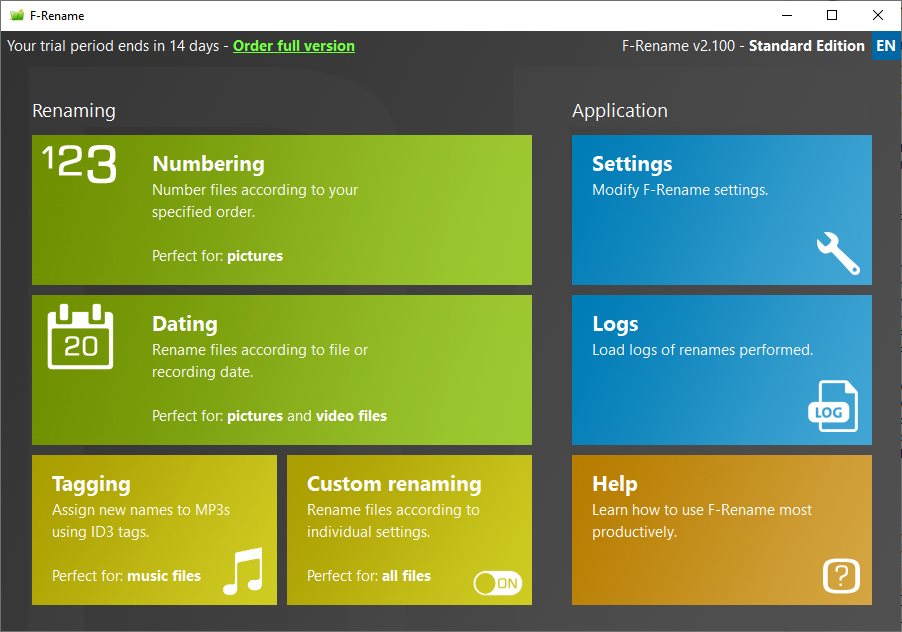This screenshot has height=632, width=902.
Task: Click the F-Rename app icon in title bar
Action: coord(16,15)
